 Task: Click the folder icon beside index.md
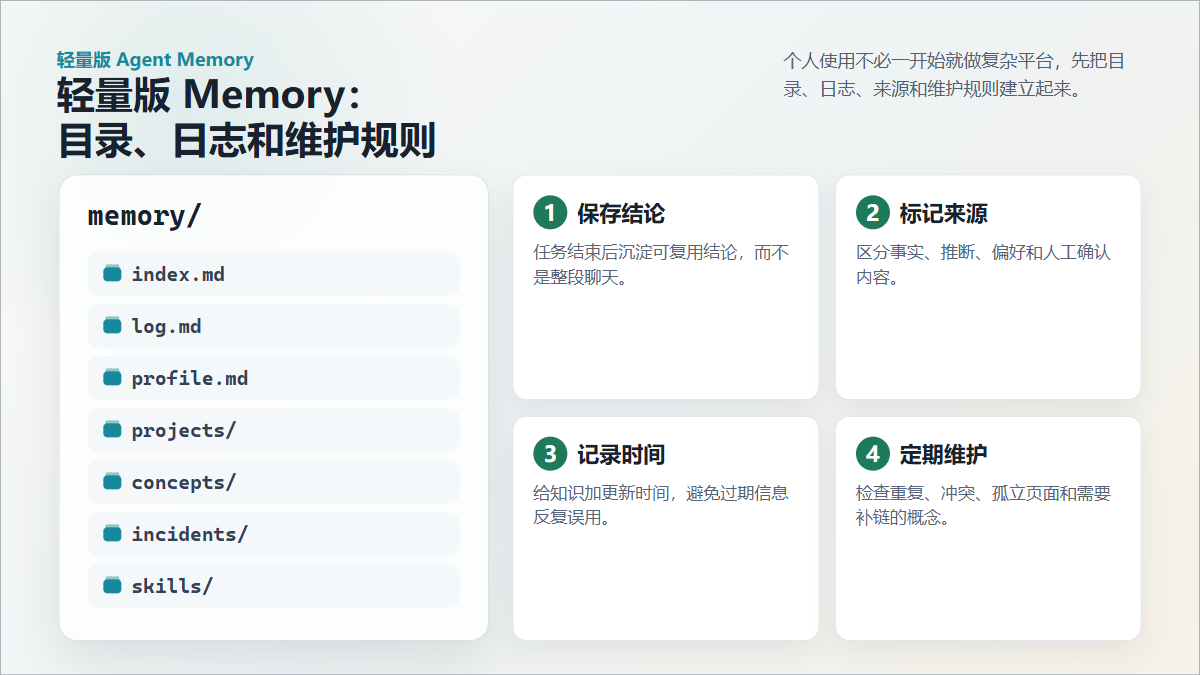[x=112, y=274]
